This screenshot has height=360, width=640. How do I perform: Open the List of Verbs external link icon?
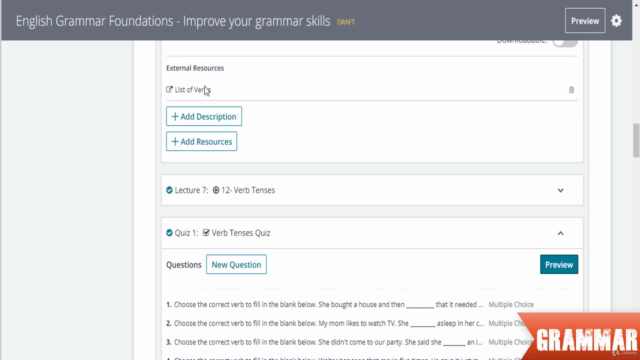(x=169, y=89)
